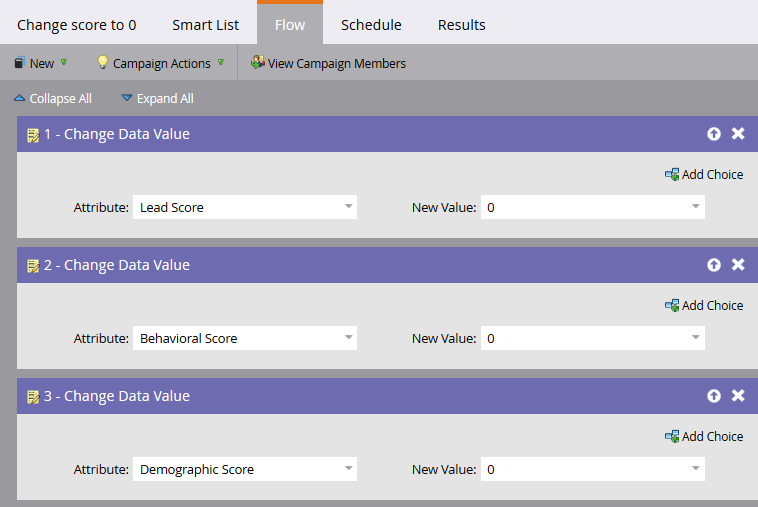The width and height of the screenshot is (758, 507).
Task: Move step 2 up using arrow icon
Action: (714, 265)
